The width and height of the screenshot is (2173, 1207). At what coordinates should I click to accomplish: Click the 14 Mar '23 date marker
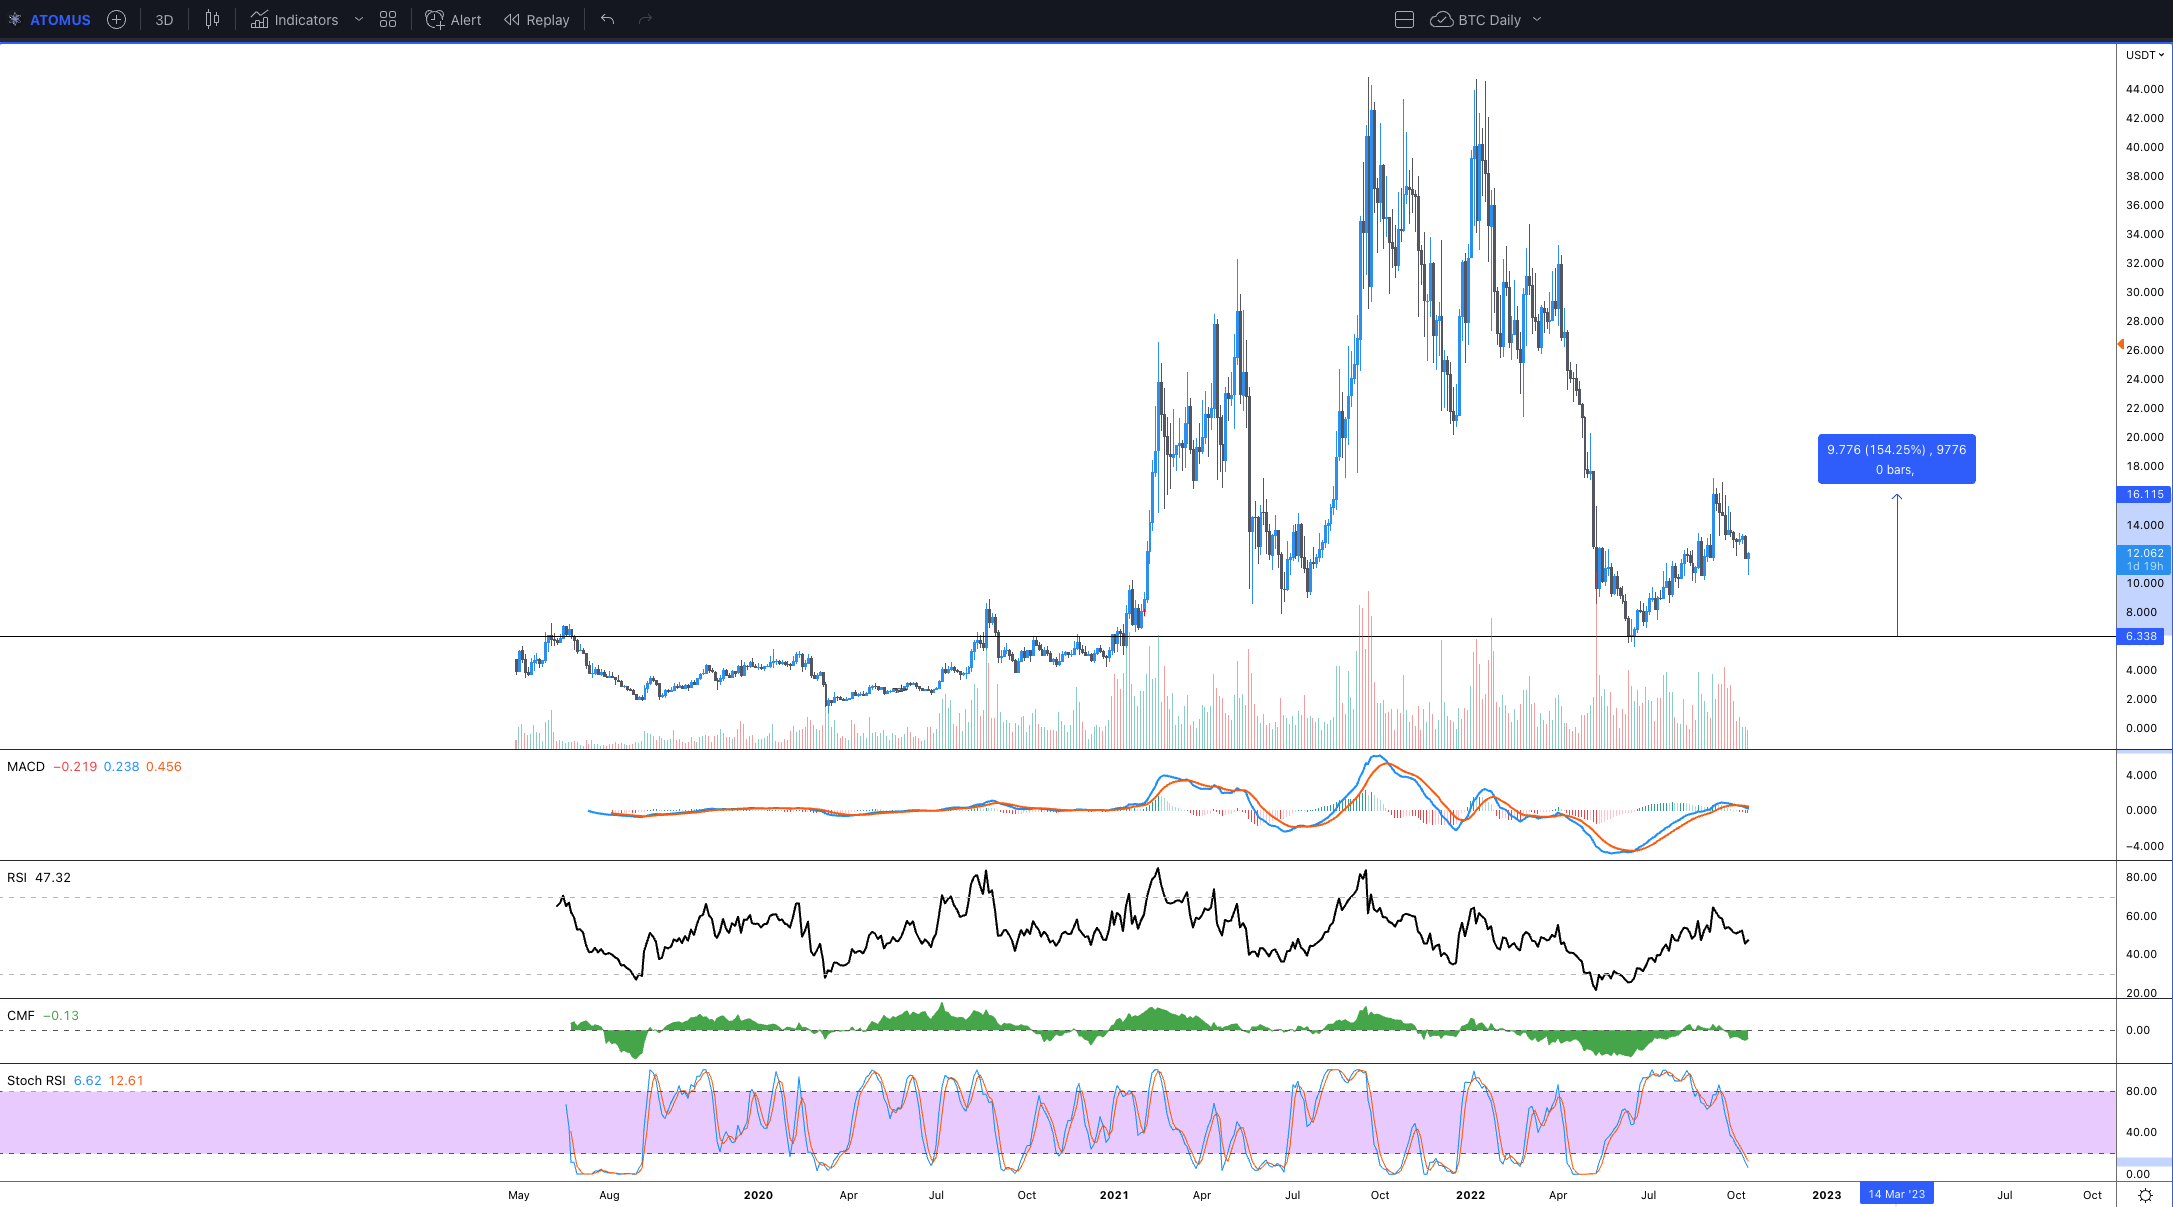(x=1896, y=1194)
